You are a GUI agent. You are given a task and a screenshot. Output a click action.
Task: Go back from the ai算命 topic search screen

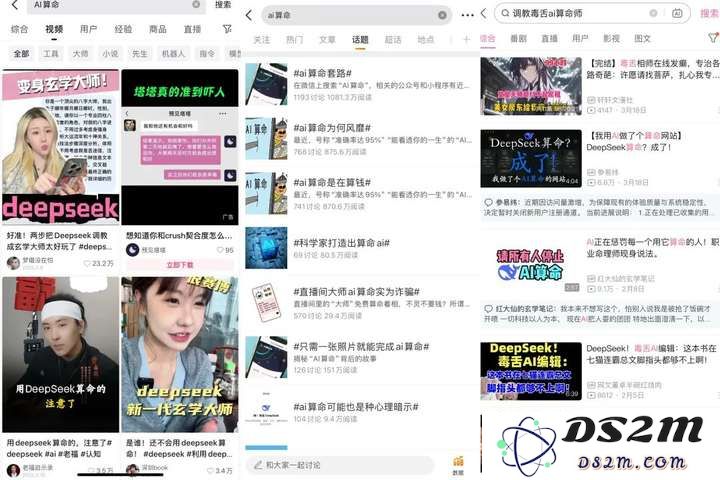pyautogui.click(x=249, y=15)
